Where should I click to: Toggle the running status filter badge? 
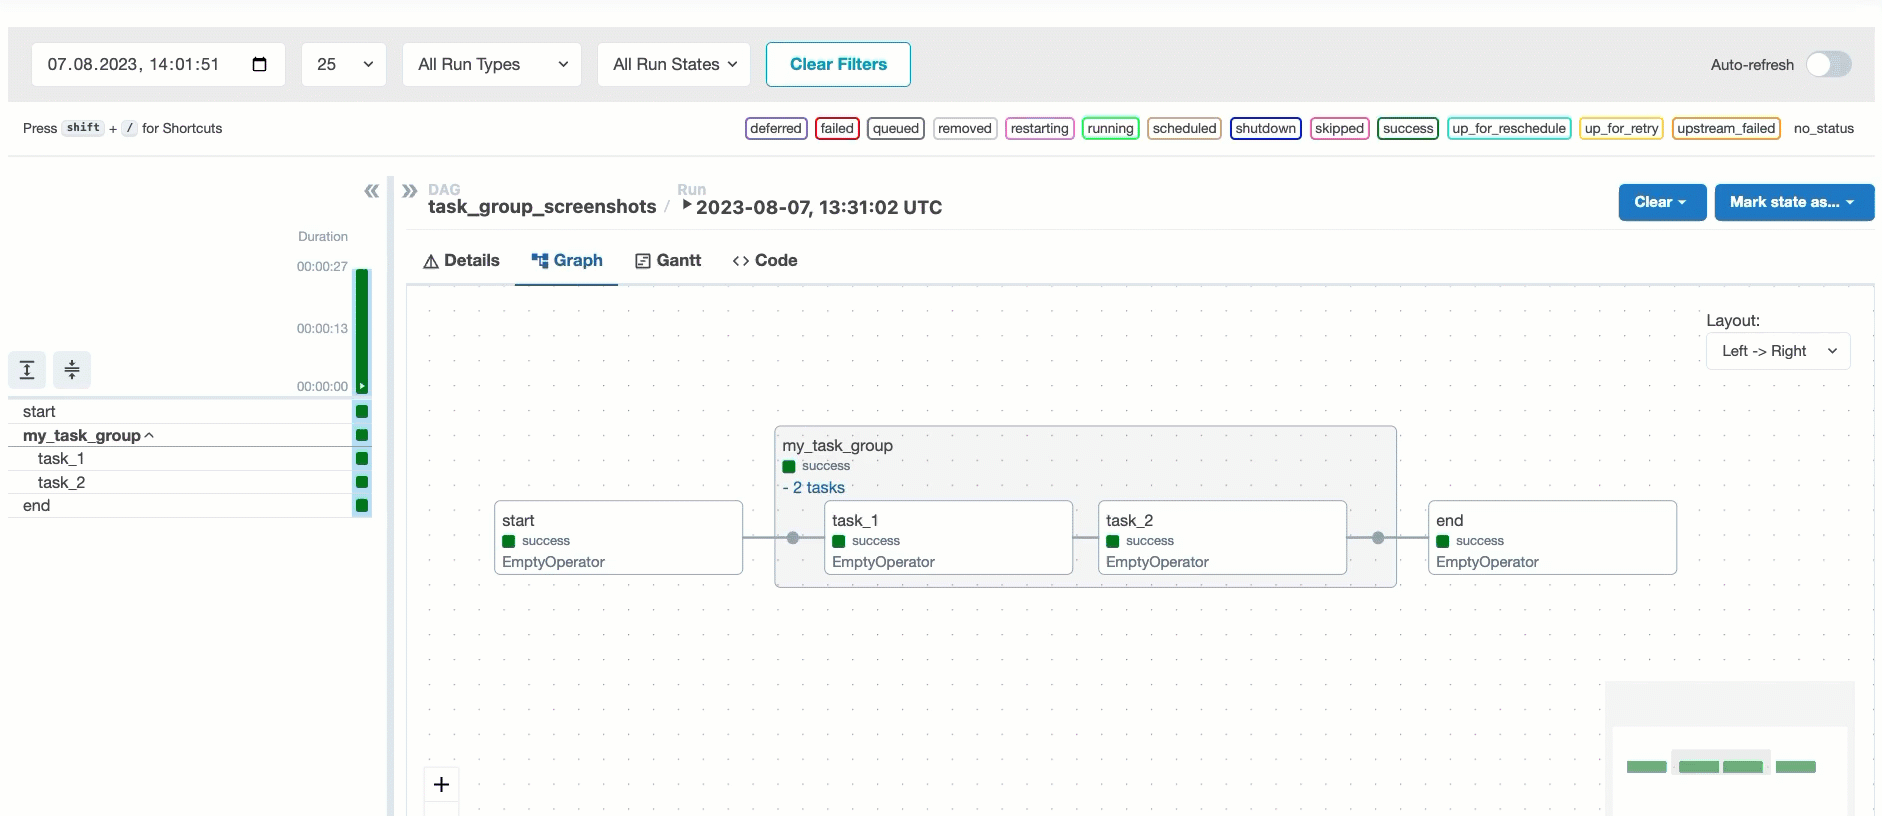coord(1110,129)
